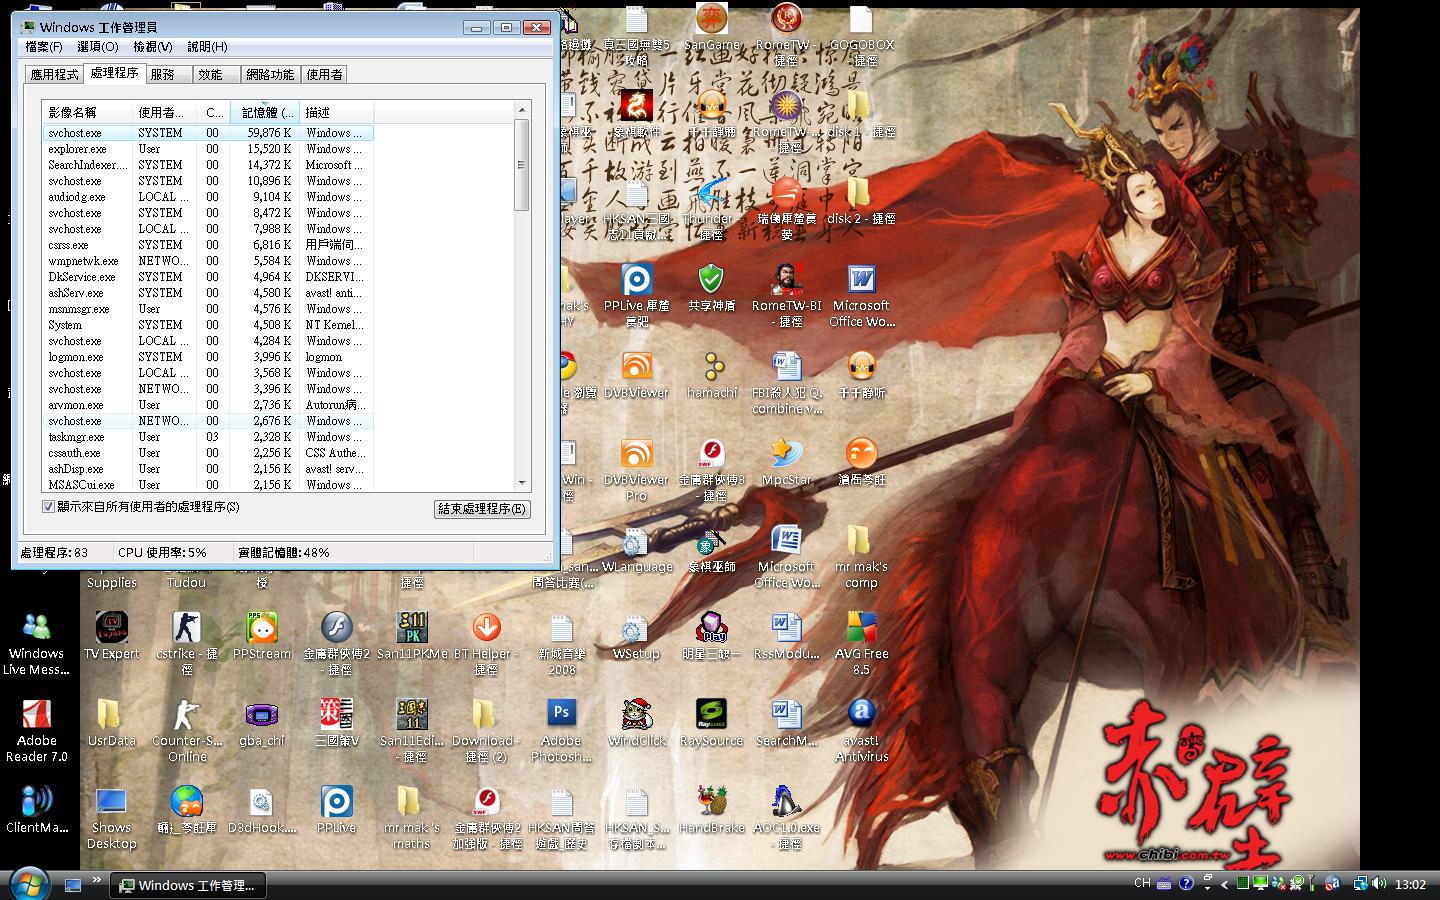Expand the Quick Launch overflow chevron
Viewport: 1440px width, 900px height.
(97, 881)
